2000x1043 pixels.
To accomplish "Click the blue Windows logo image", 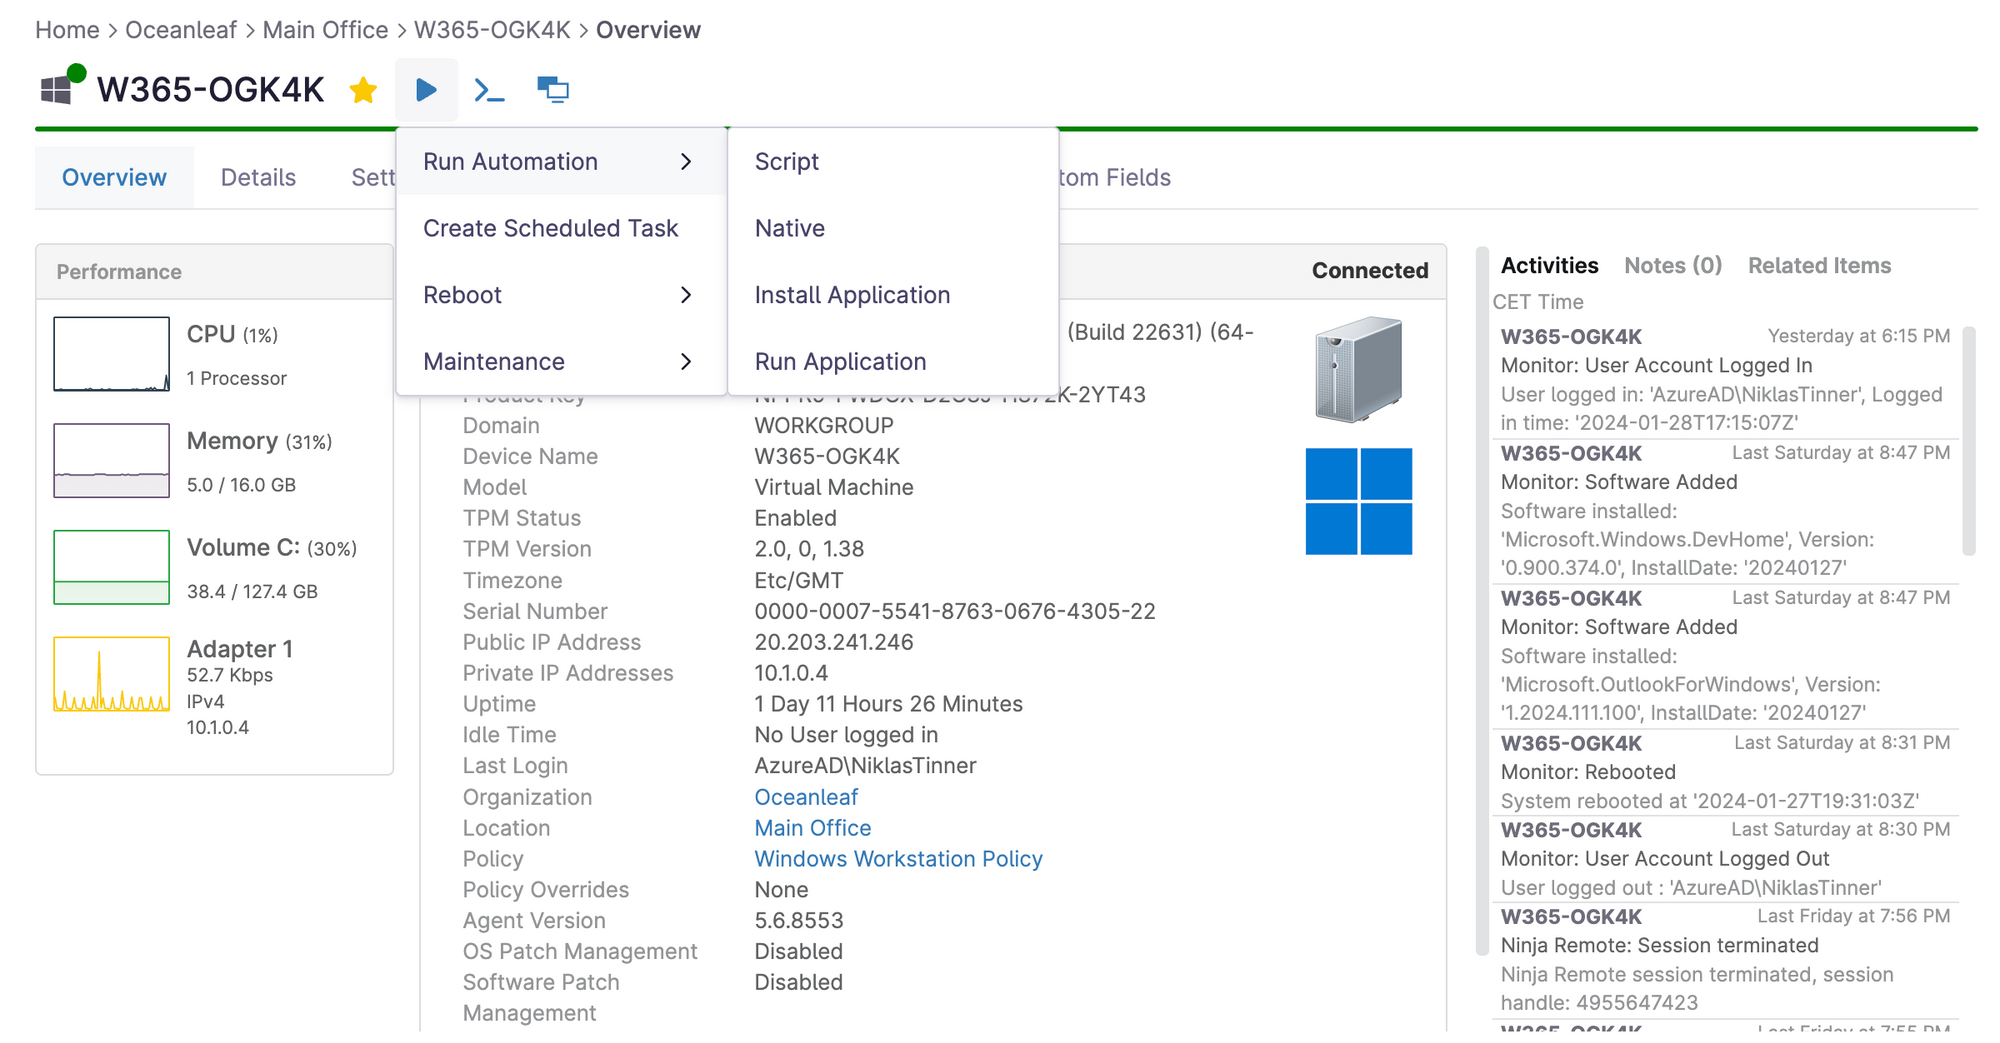I will click(1359, 501).
